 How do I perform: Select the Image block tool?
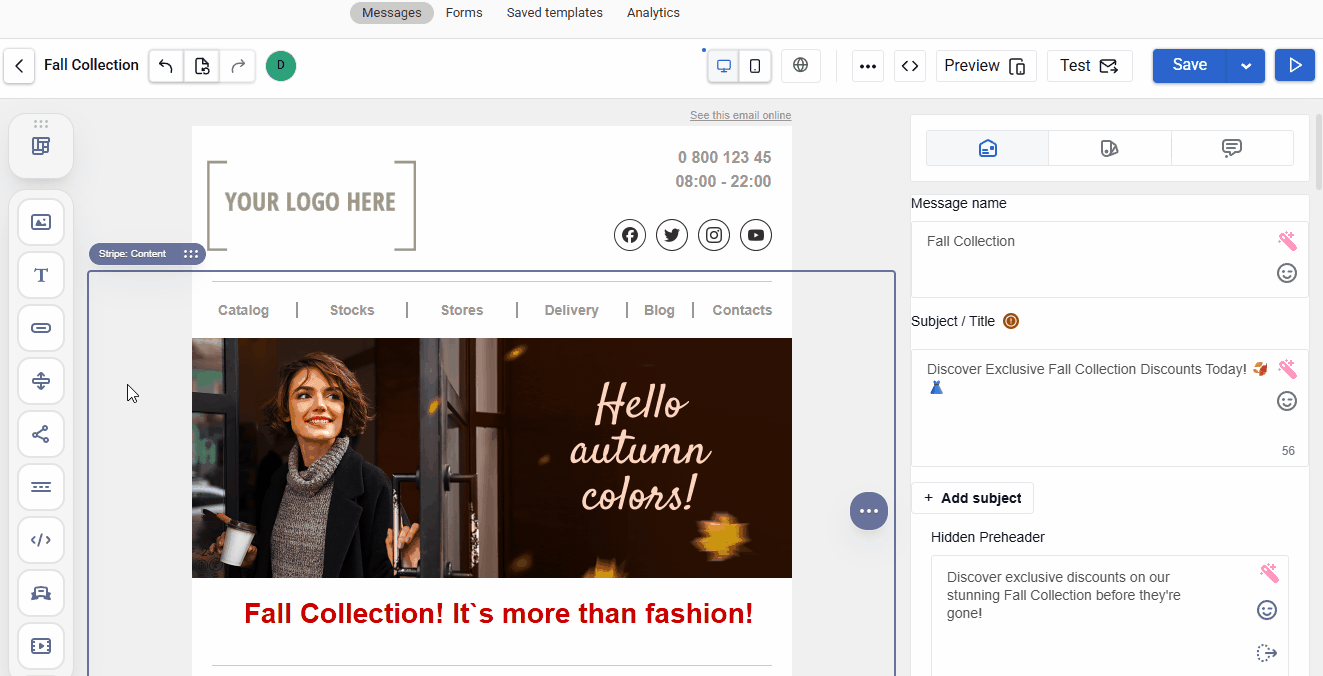[41, 222]
